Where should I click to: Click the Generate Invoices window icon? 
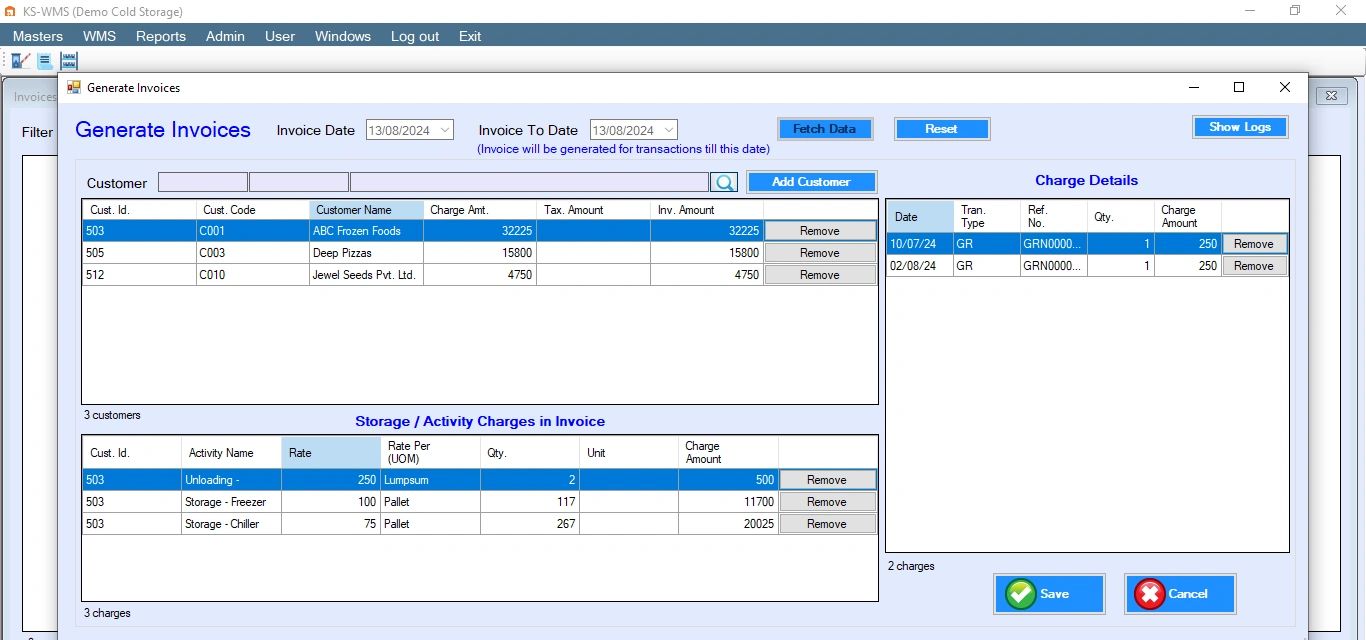point(72,87)
